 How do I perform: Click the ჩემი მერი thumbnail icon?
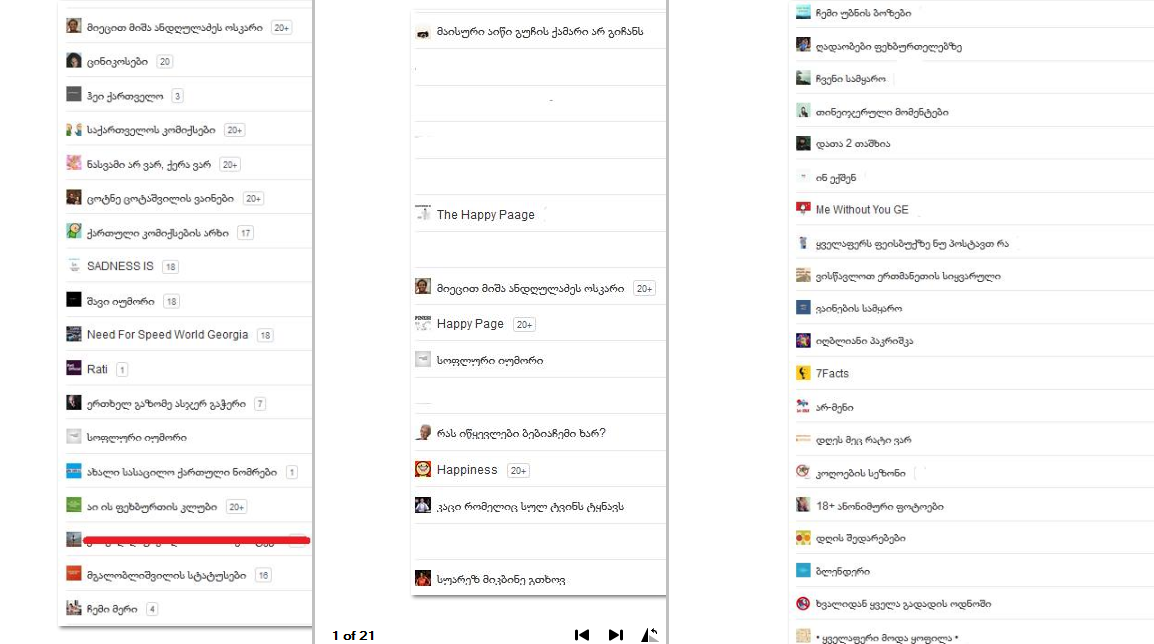click(x=74, y=608)
